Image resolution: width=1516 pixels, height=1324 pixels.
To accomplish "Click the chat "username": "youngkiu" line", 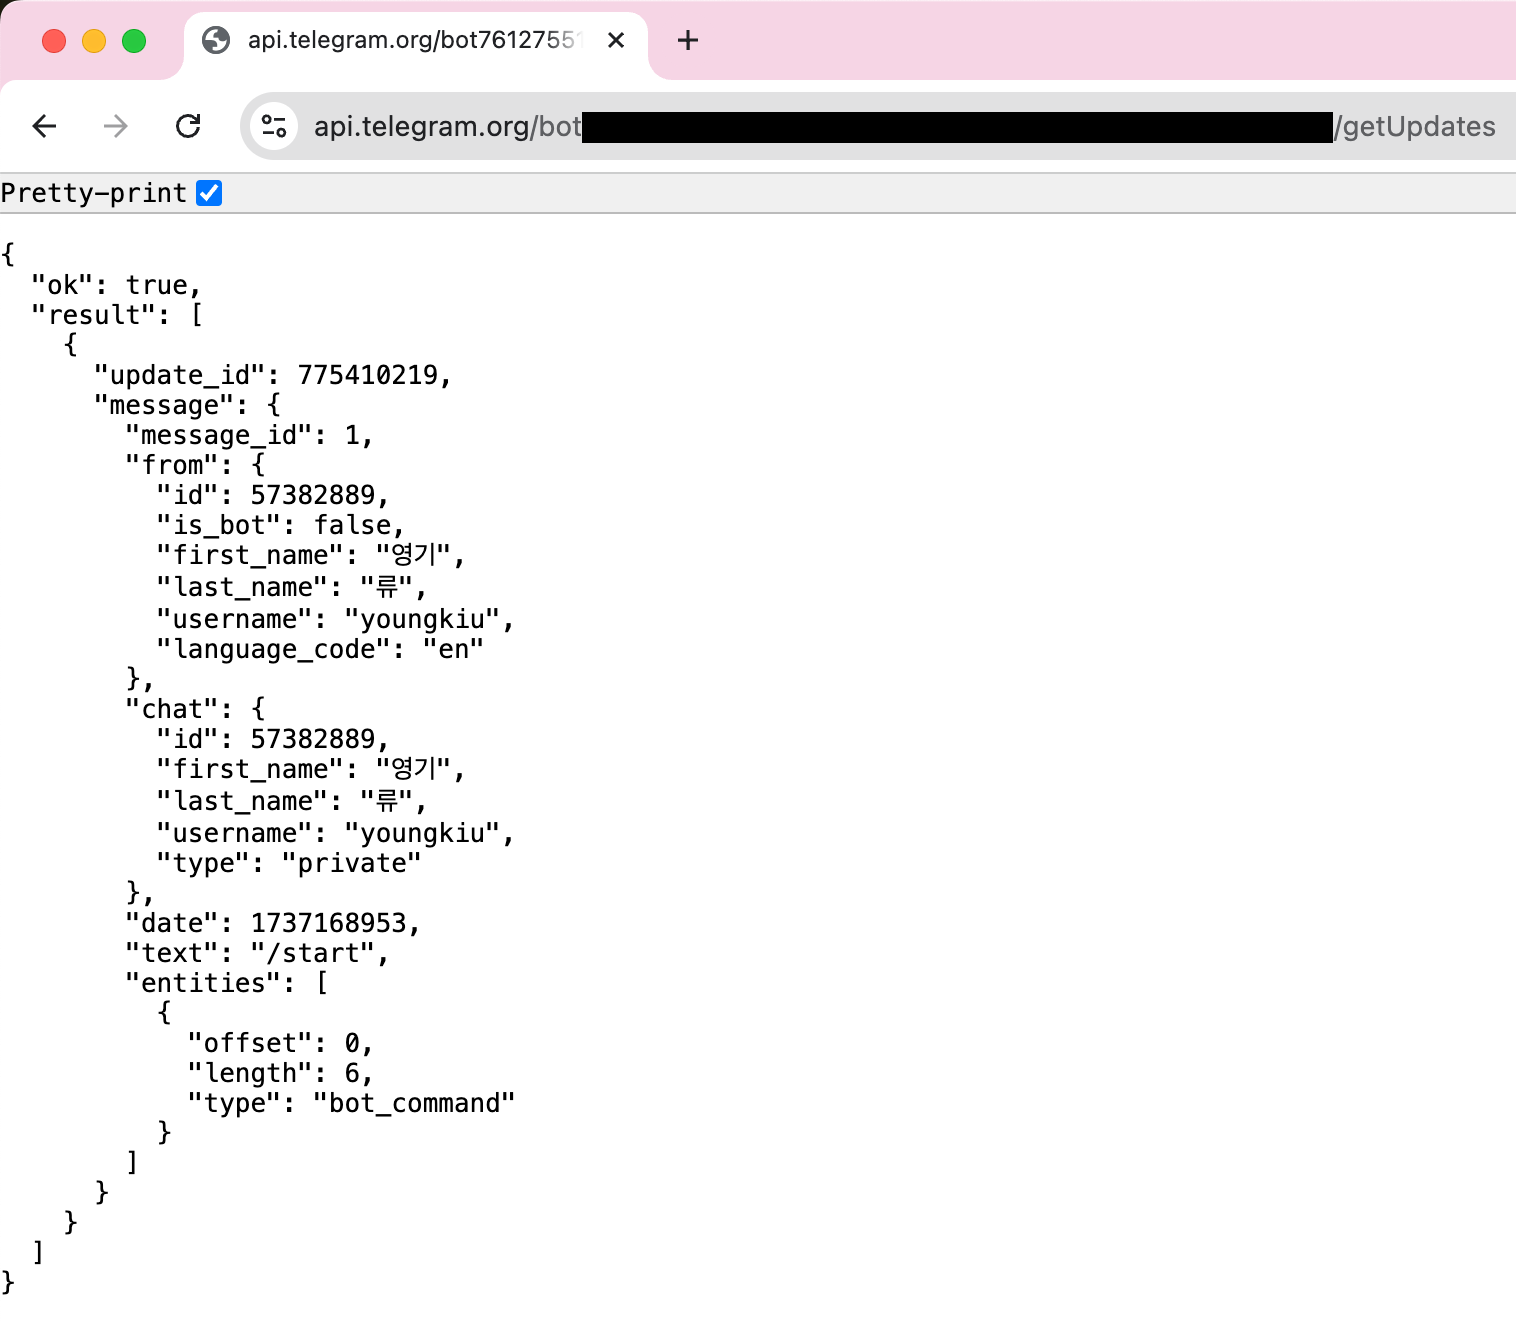I will (x=335, y=833).
